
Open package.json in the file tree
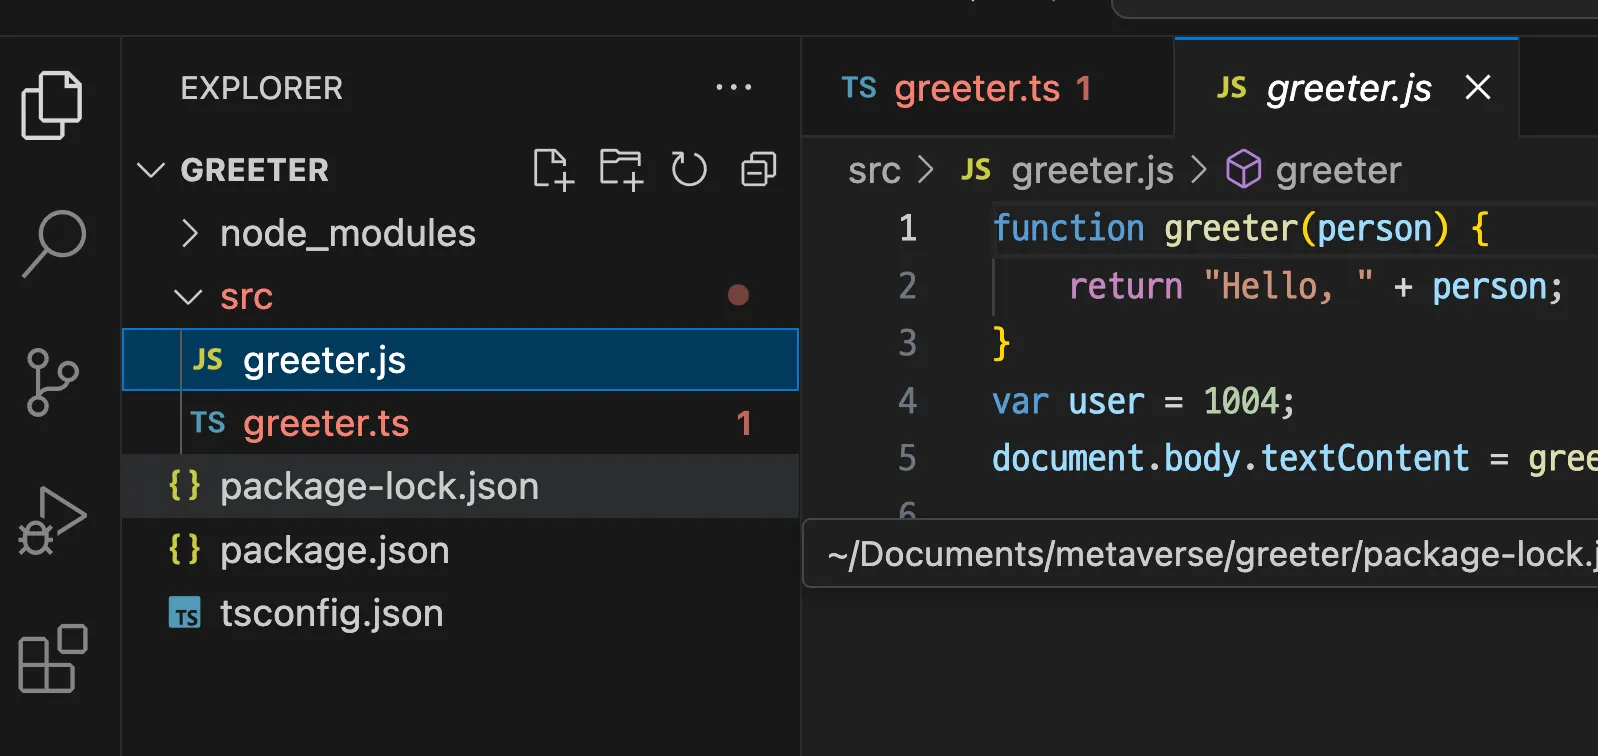334,551
